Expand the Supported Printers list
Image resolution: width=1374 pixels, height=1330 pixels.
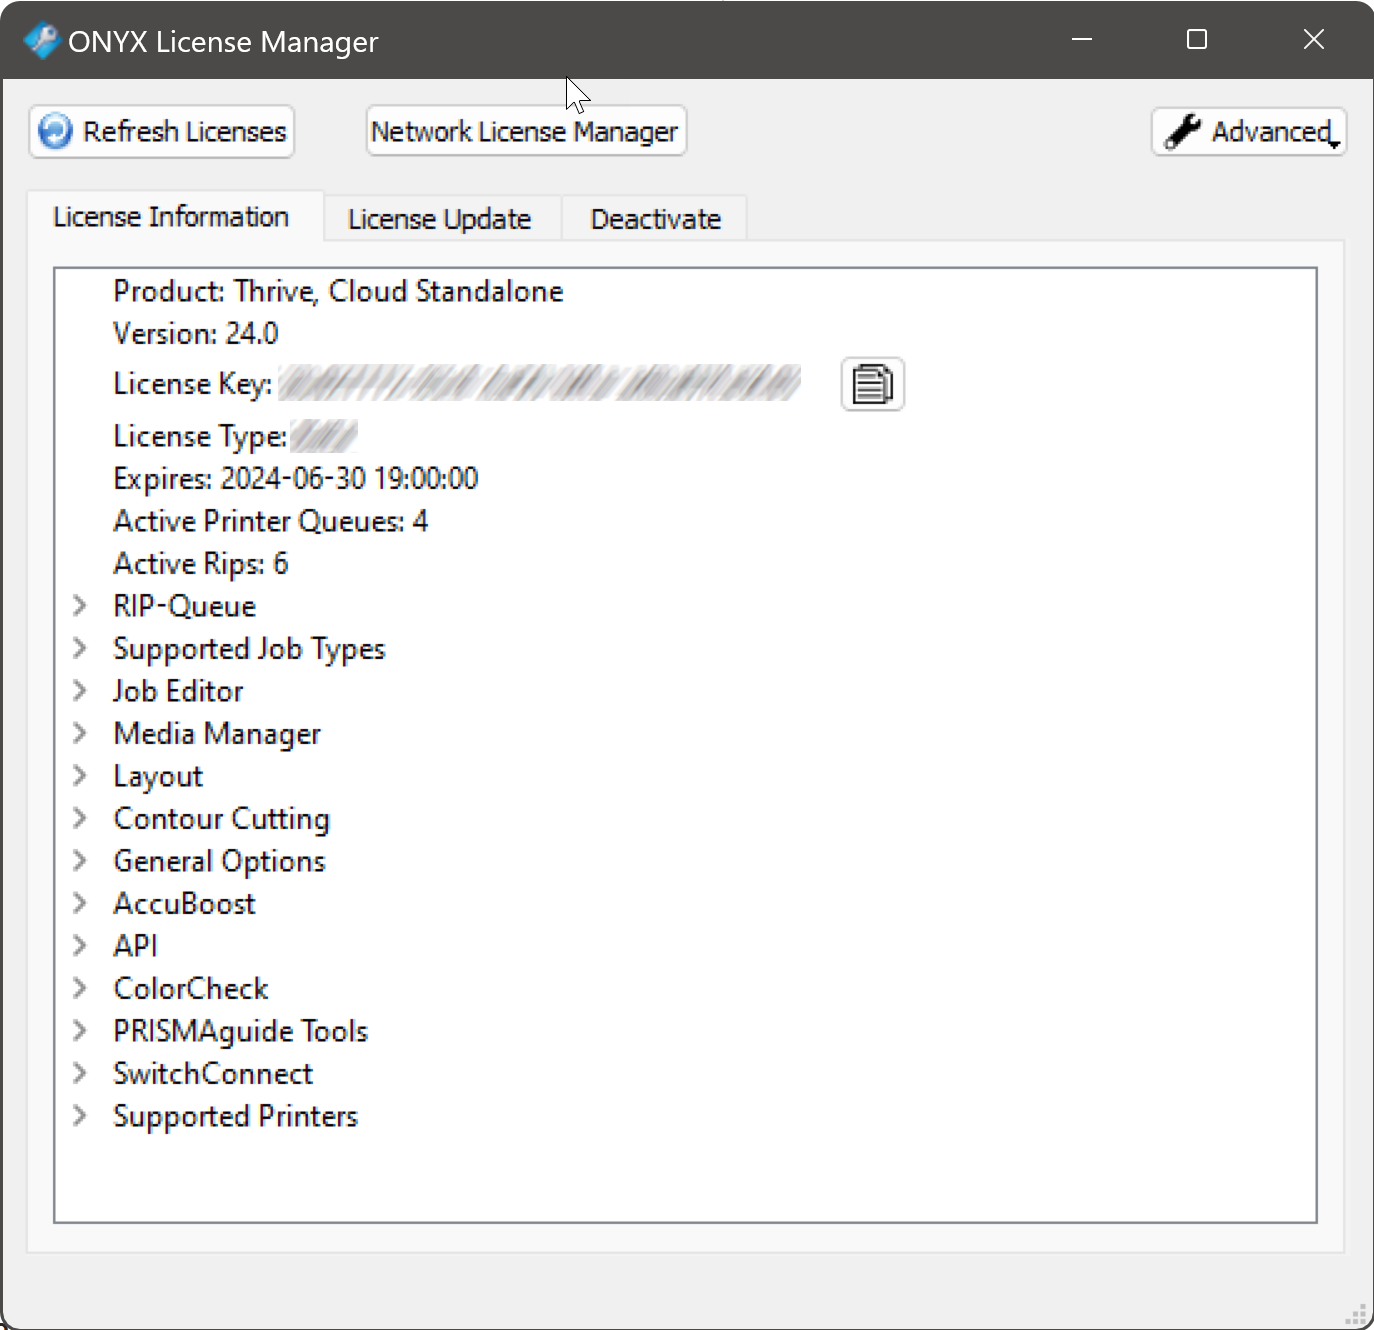[82, 1116]
